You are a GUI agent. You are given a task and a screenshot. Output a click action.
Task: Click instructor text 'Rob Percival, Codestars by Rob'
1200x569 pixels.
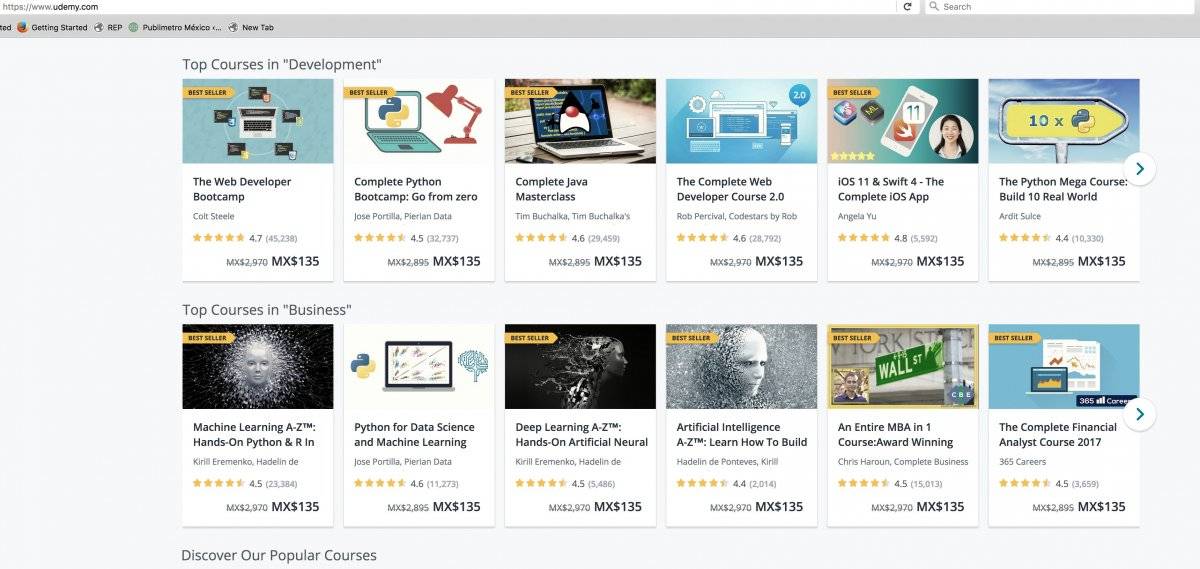click(737, 216)
